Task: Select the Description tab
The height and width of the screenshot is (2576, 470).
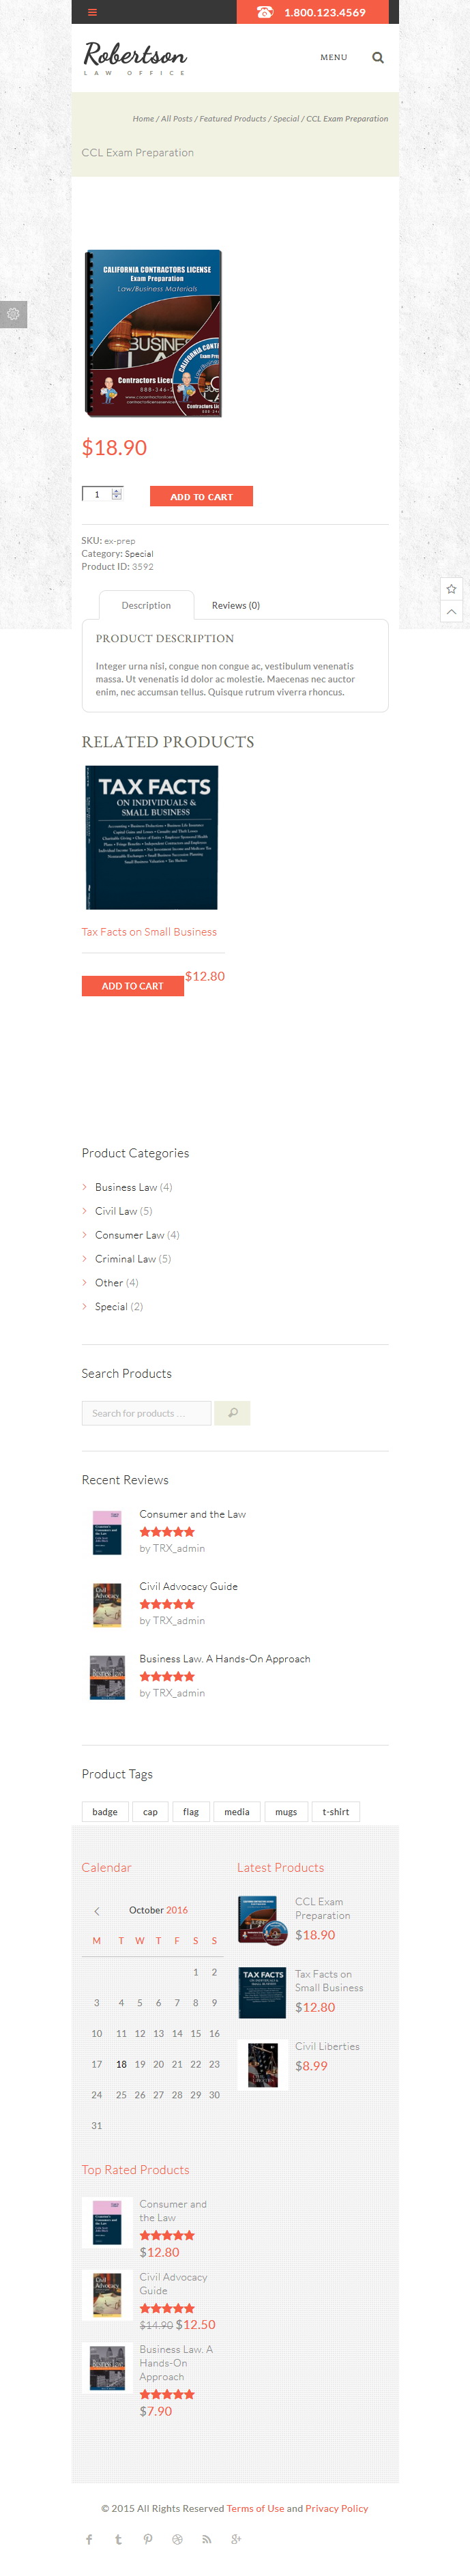Action: 146,605
